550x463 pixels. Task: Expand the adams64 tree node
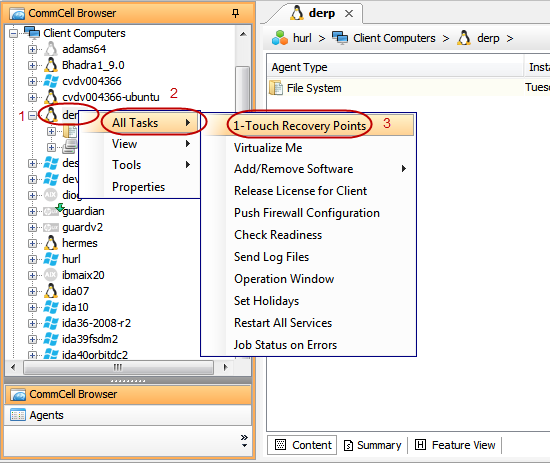click(32, 49)
